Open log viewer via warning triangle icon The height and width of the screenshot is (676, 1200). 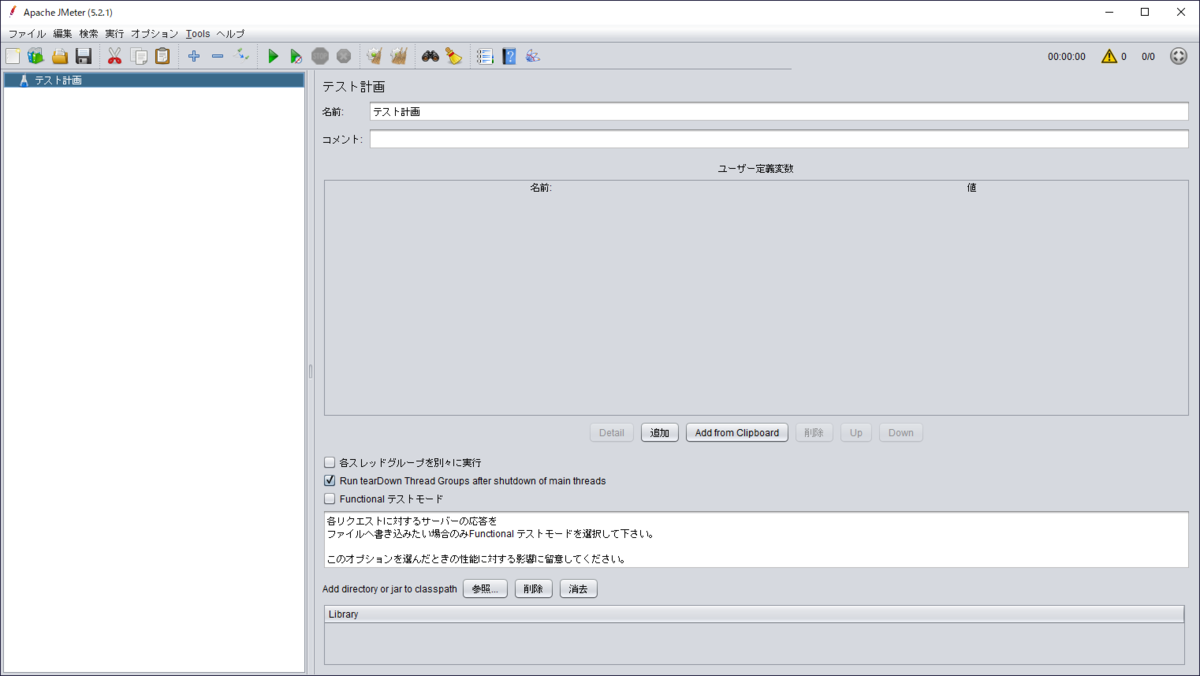[x=1109, y=56]
